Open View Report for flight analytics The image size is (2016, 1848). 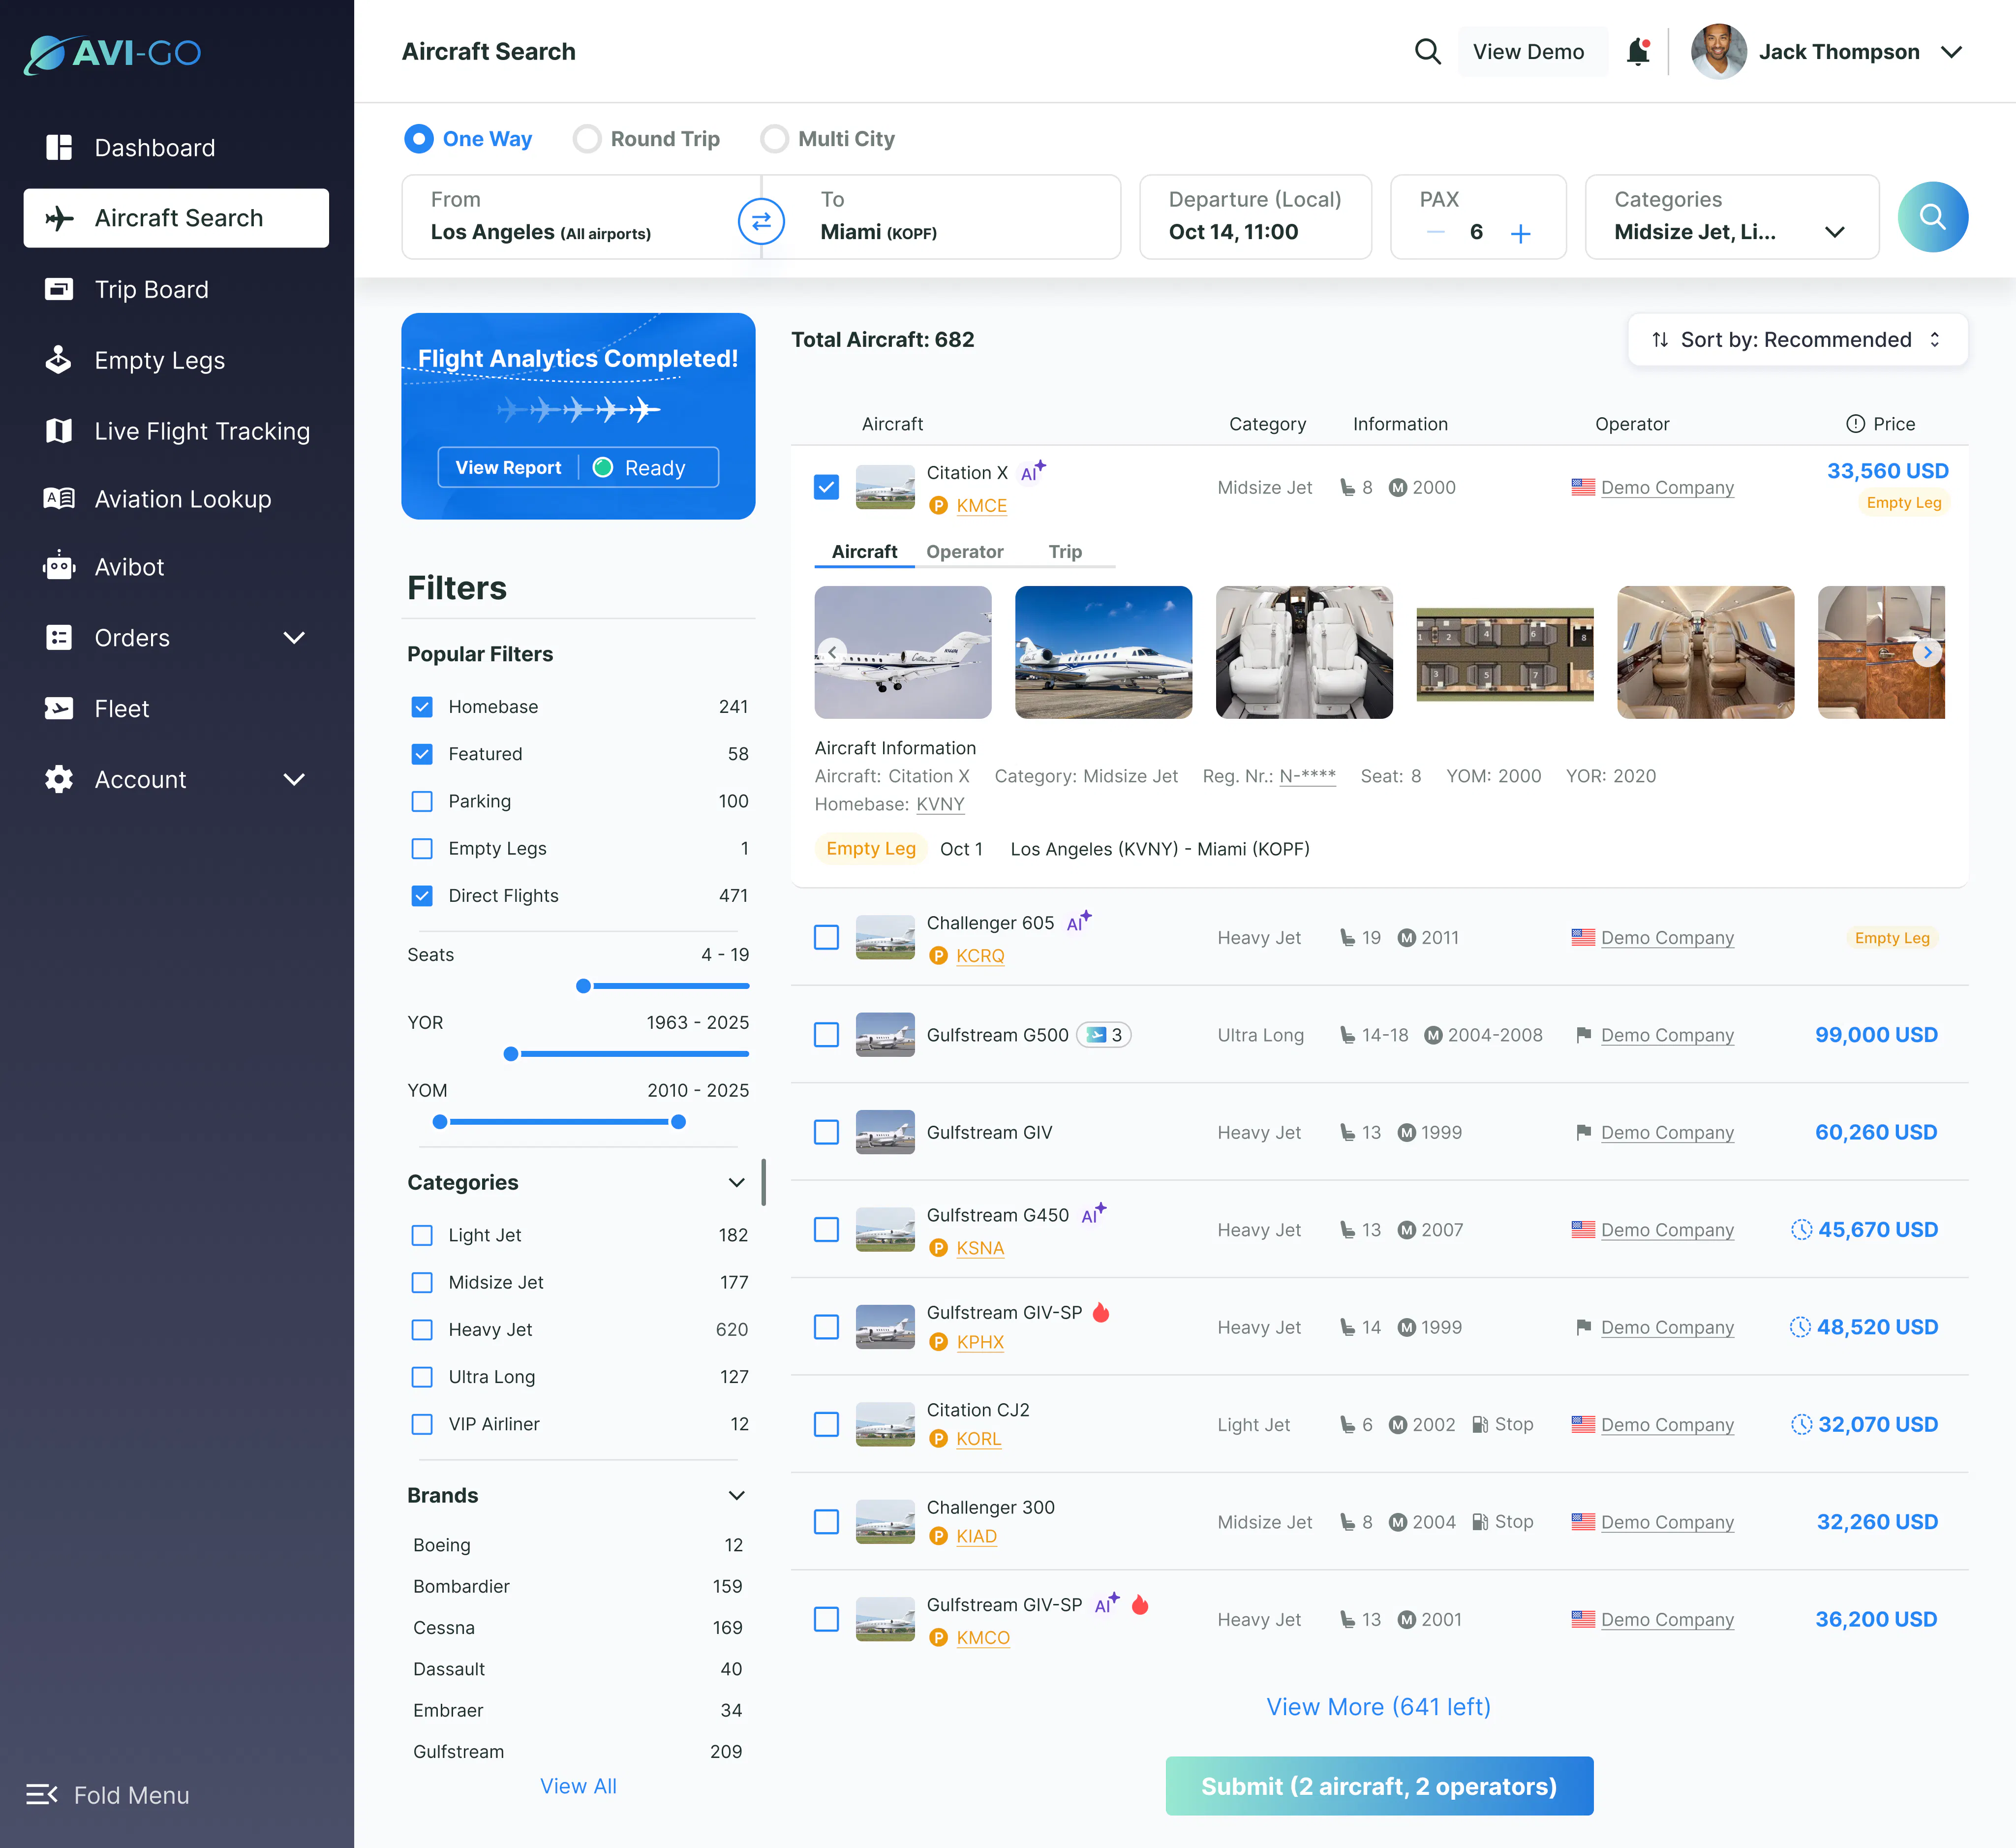click(x=508, y=468)
